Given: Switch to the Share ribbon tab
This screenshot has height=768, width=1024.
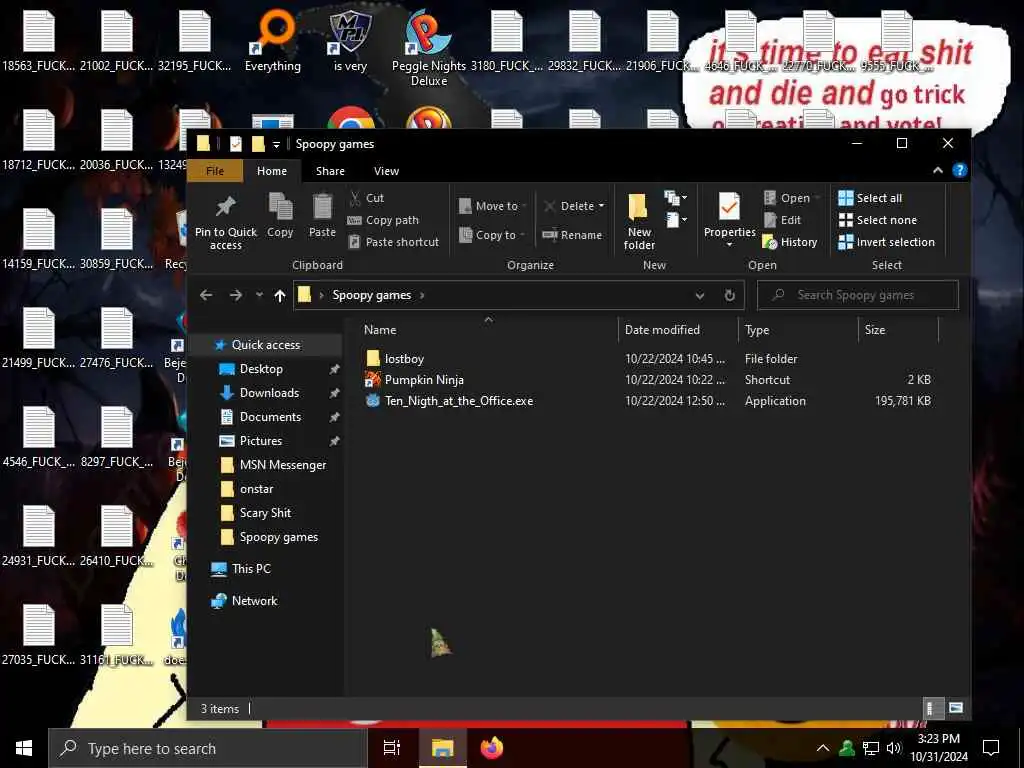Looking at the screenshot, I should [x=330, y=171].
